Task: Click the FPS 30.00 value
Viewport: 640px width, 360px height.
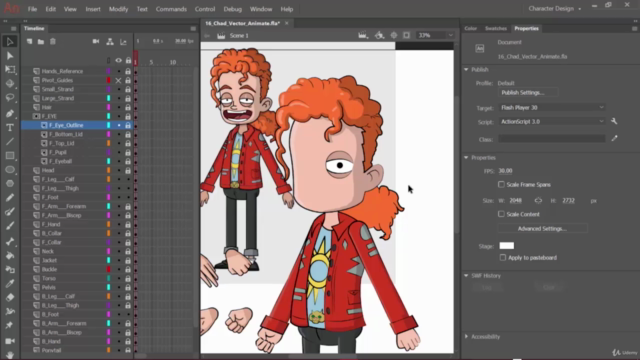Action: (505, 171)
